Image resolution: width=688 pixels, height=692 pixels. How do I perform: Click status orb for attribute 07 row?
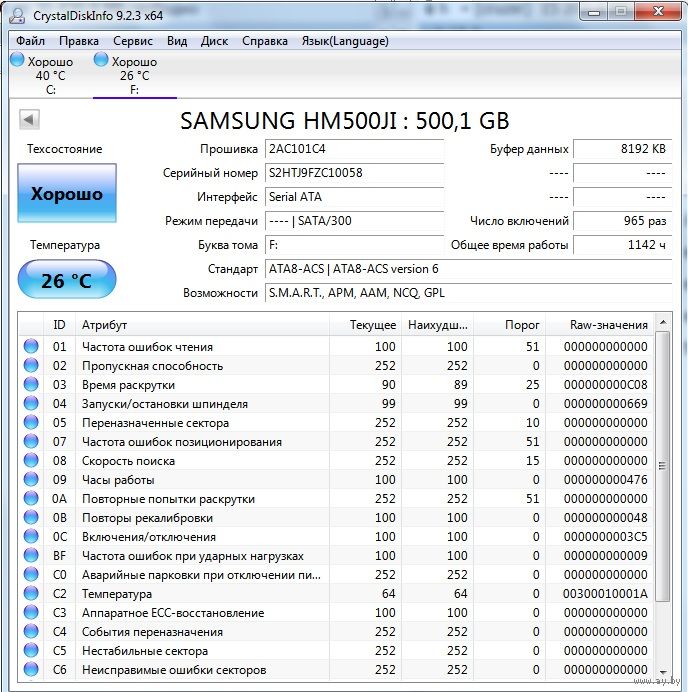click(x=31, y=441)
